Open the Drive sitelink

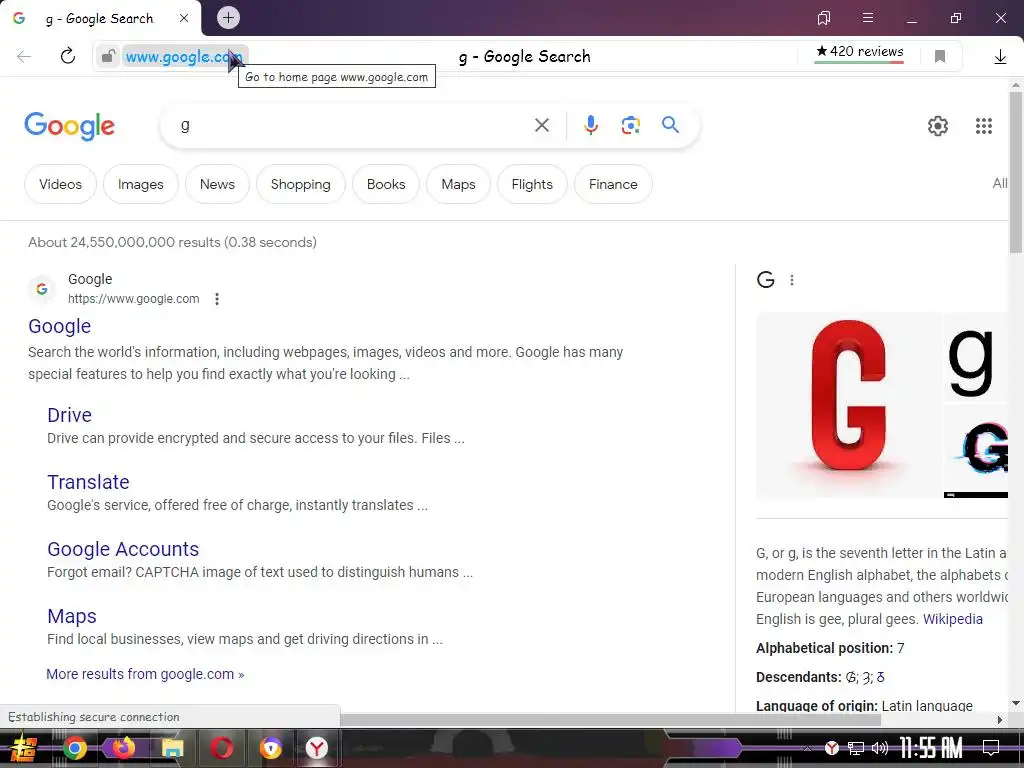(69, 415)
